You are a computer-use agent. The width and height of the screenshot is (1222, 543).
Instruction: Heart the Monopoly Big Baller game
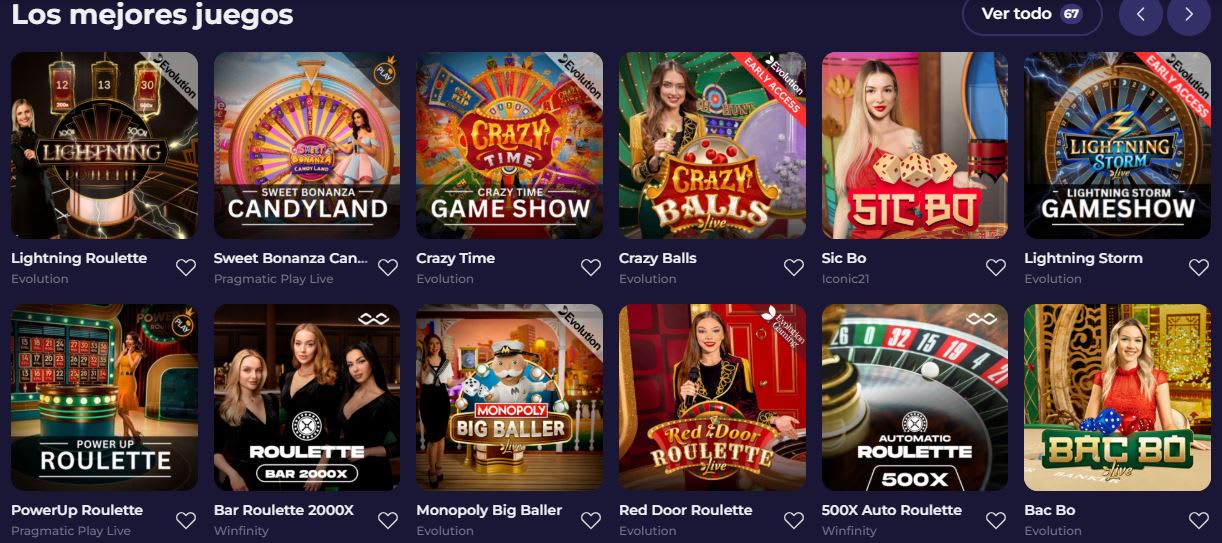[x=591, y=520]
